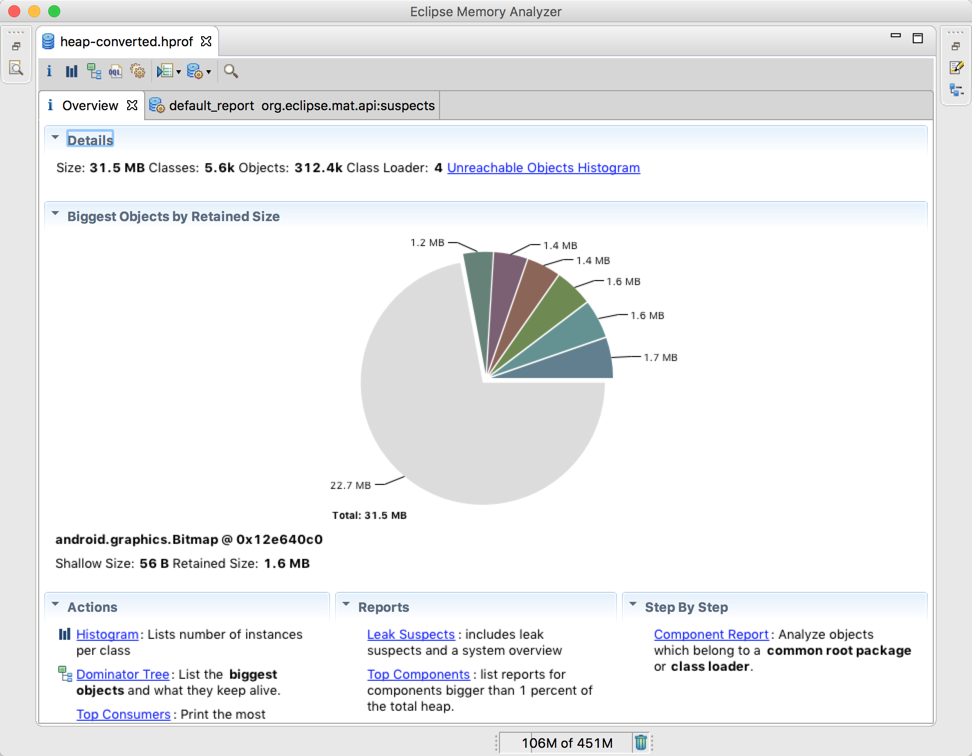Click android.graphics.Bitmap @ 0x12e640c0 text
972x756 pixels.
tap(189, 540)
